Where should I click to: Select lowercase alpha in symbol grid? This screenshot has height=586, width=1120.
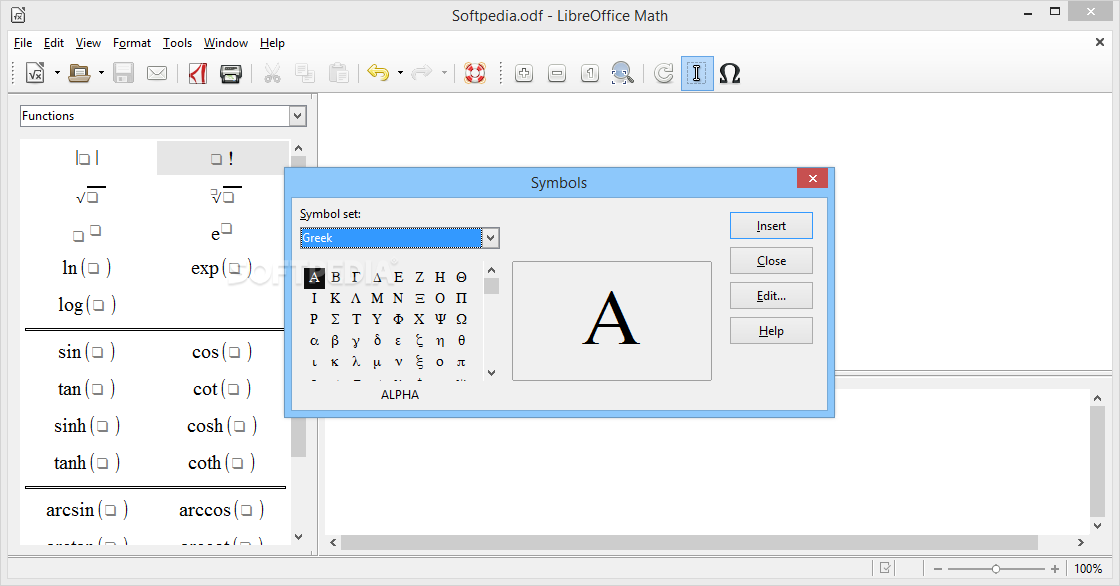click(x=314, y=341)
